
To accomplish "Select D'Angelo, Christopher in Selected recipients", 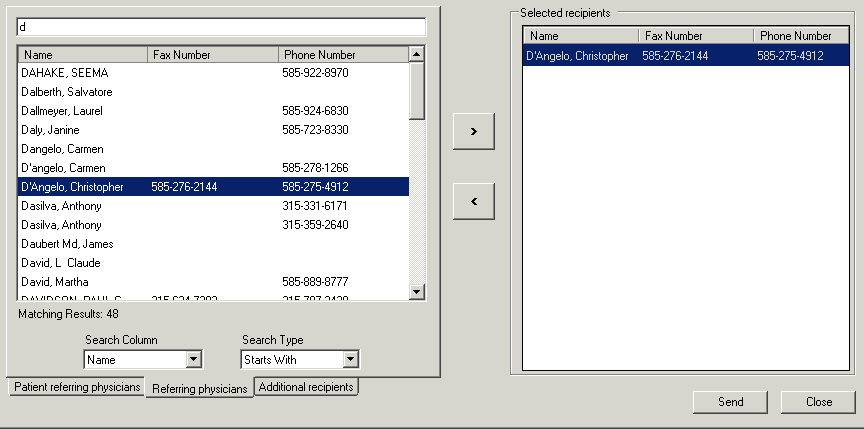I will point(577,56).
